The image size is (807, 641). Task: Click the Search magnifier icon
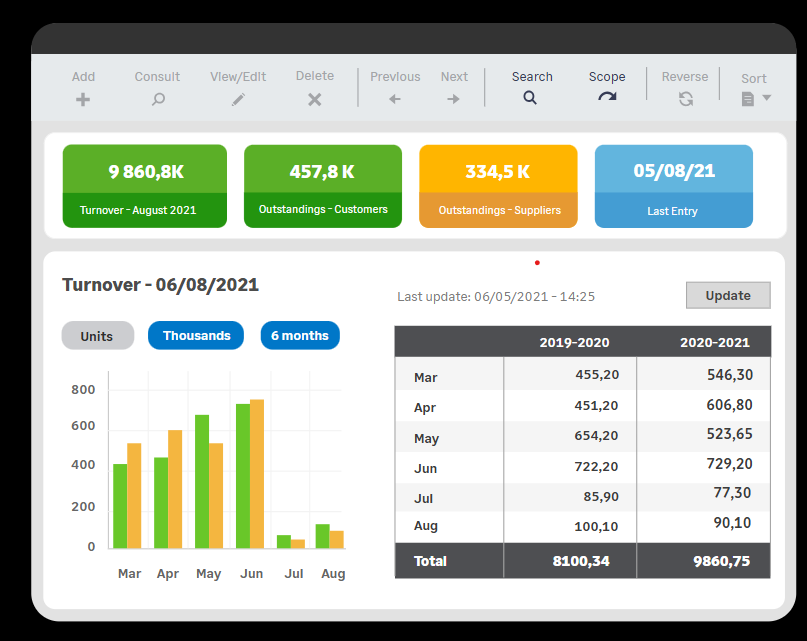pos(531,98)
